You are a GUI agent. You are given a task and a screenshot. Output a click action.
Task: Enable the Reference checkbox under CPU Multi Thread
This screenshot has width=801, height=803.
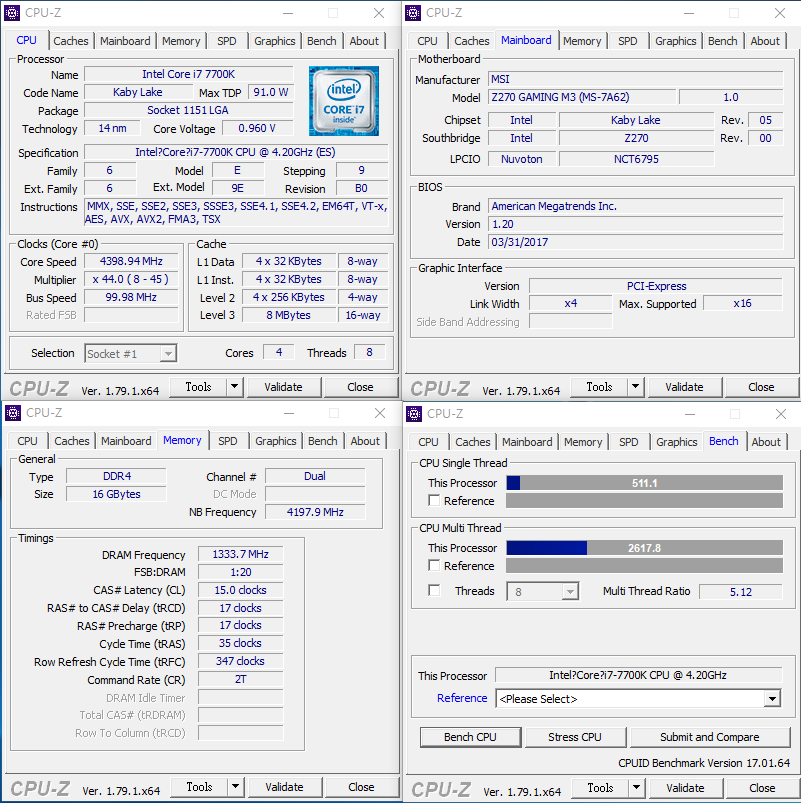(434, 566)
